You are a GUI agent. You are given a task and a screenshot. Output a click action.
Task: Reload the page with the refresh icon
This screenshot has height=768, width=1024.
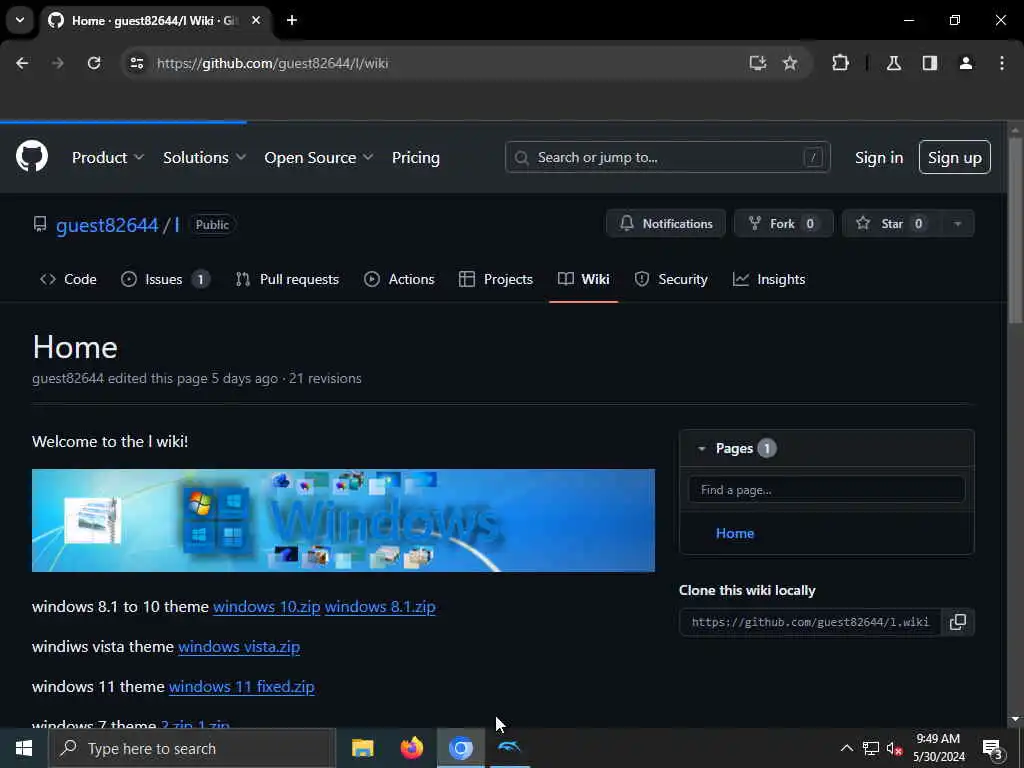click(94, 63)
